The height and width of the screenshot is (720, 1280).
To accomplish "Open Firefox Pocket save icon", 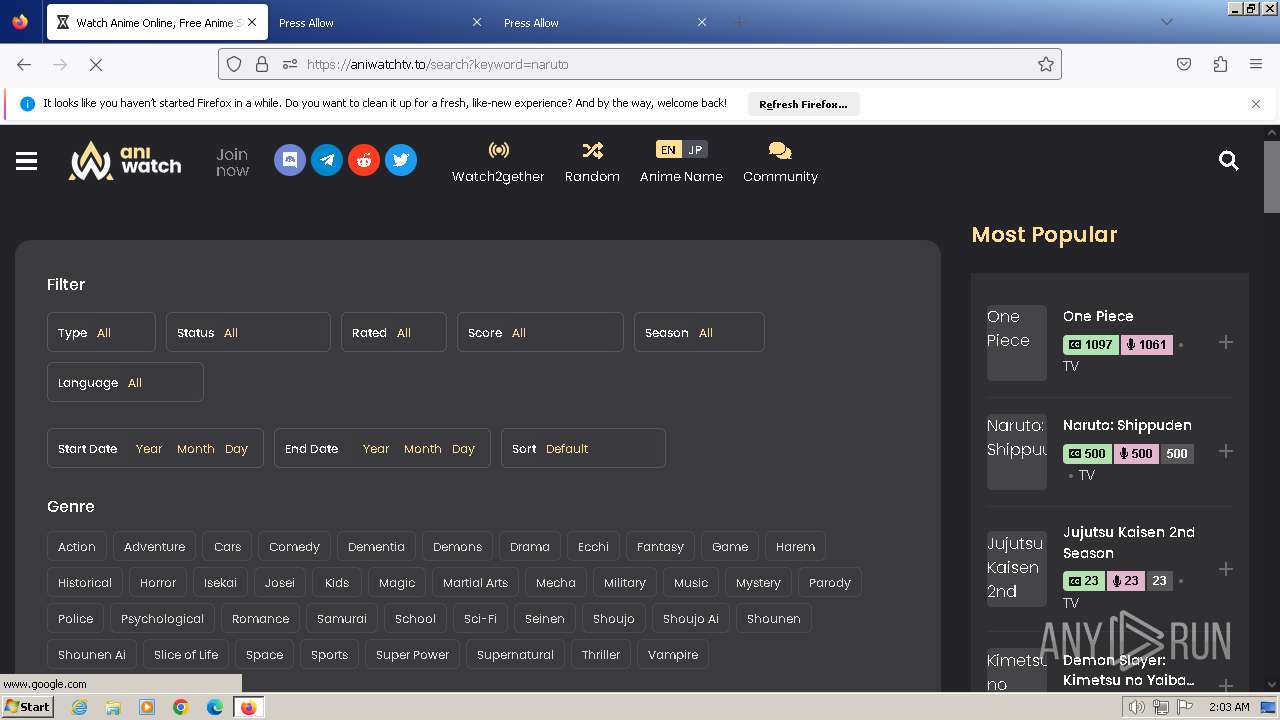I will click(1184, 64).
